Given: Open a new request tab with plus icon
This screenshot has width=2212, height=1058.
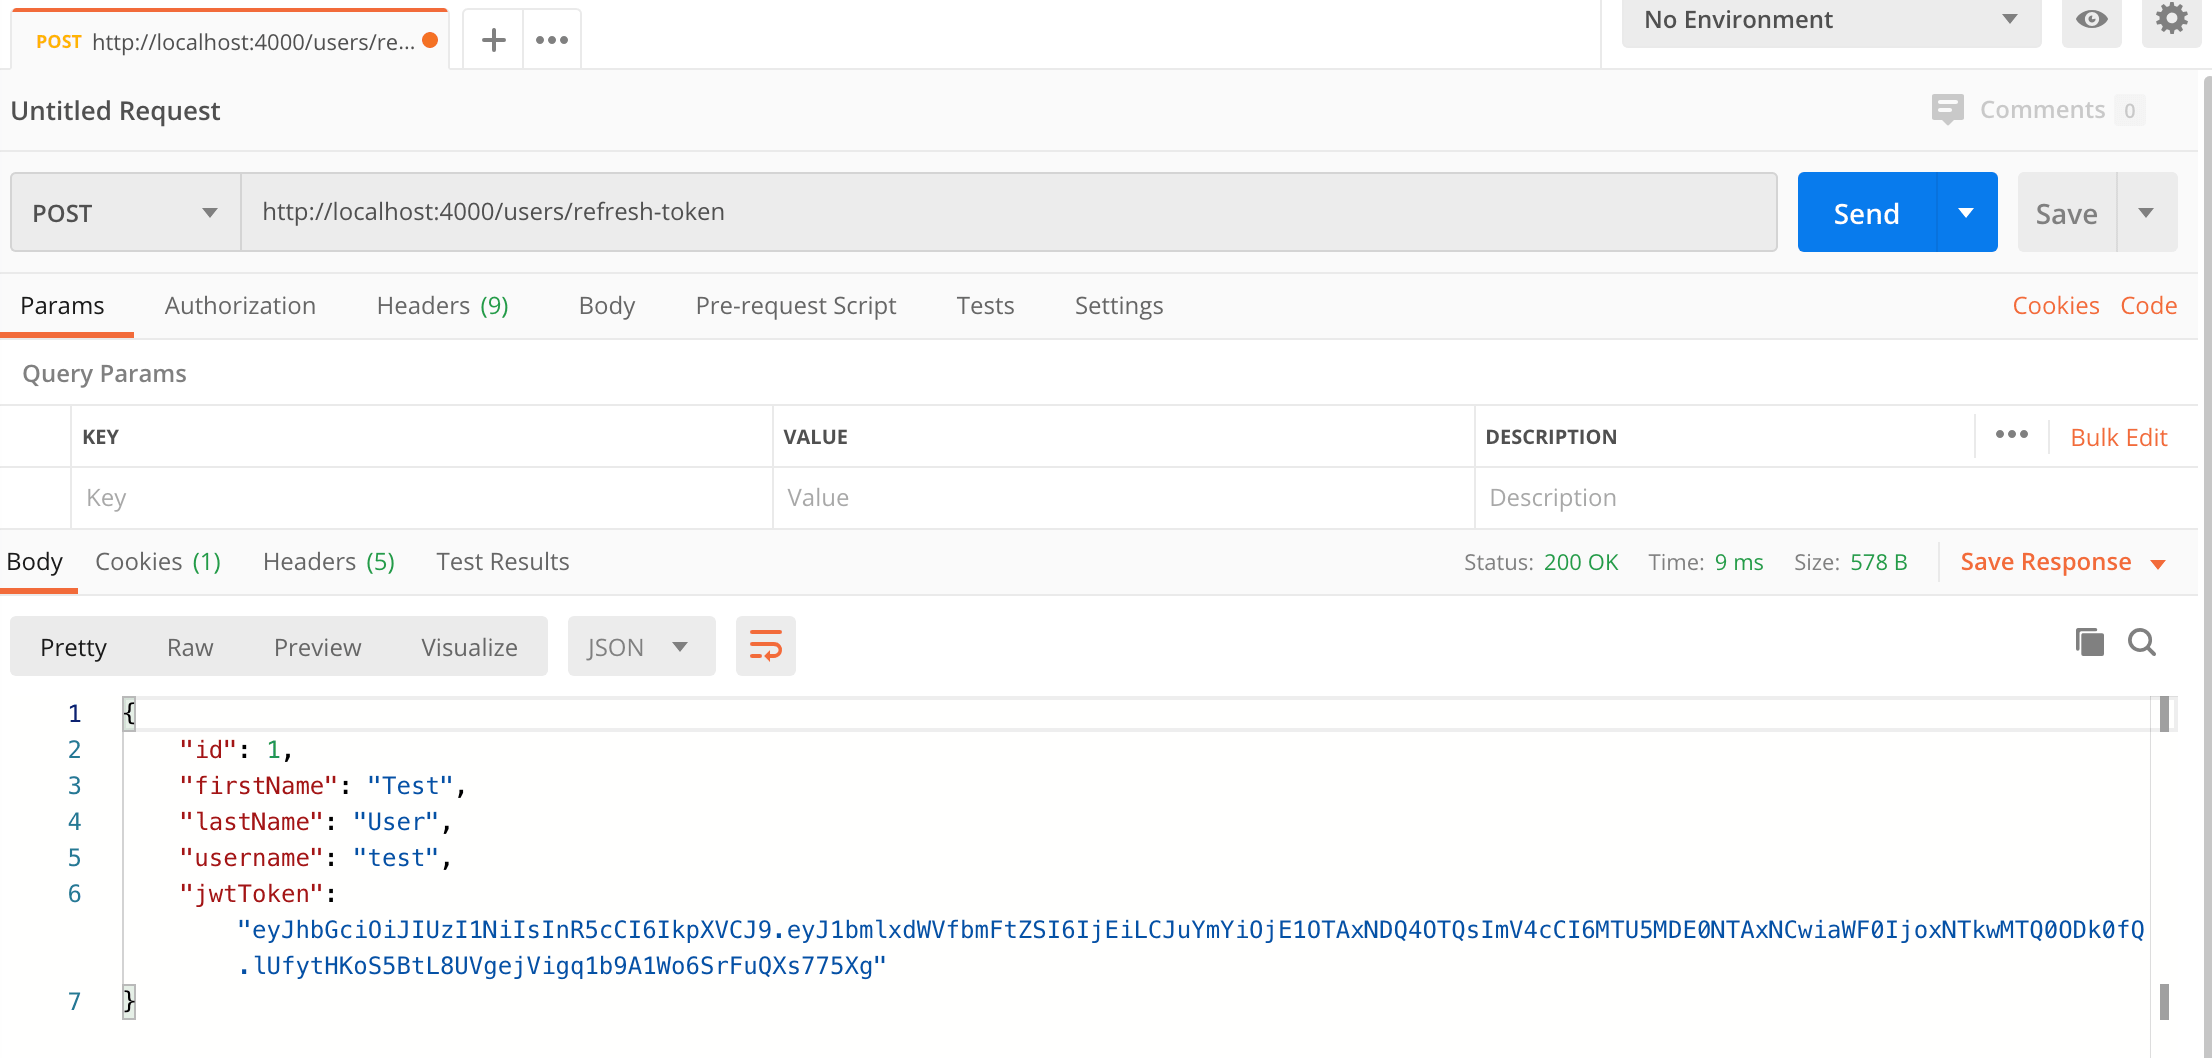Looking at the screenshot, I should coord(492,39).
